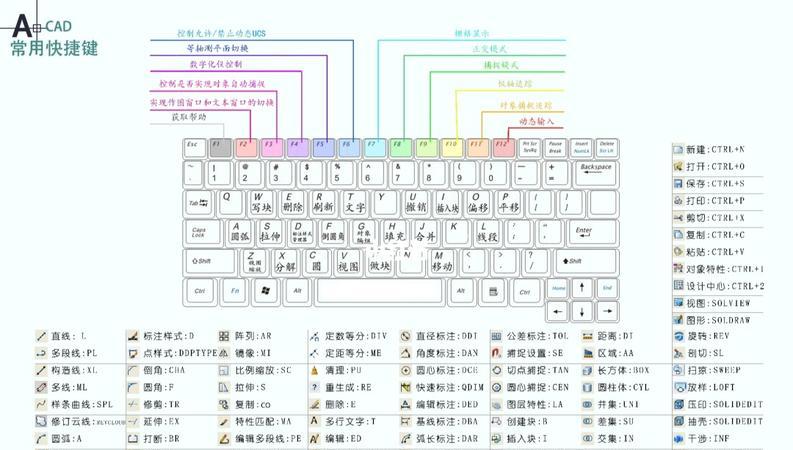Select the spline icon next to 样条曲线:SPL
793x450 pixels.
[x=41, y=404]
